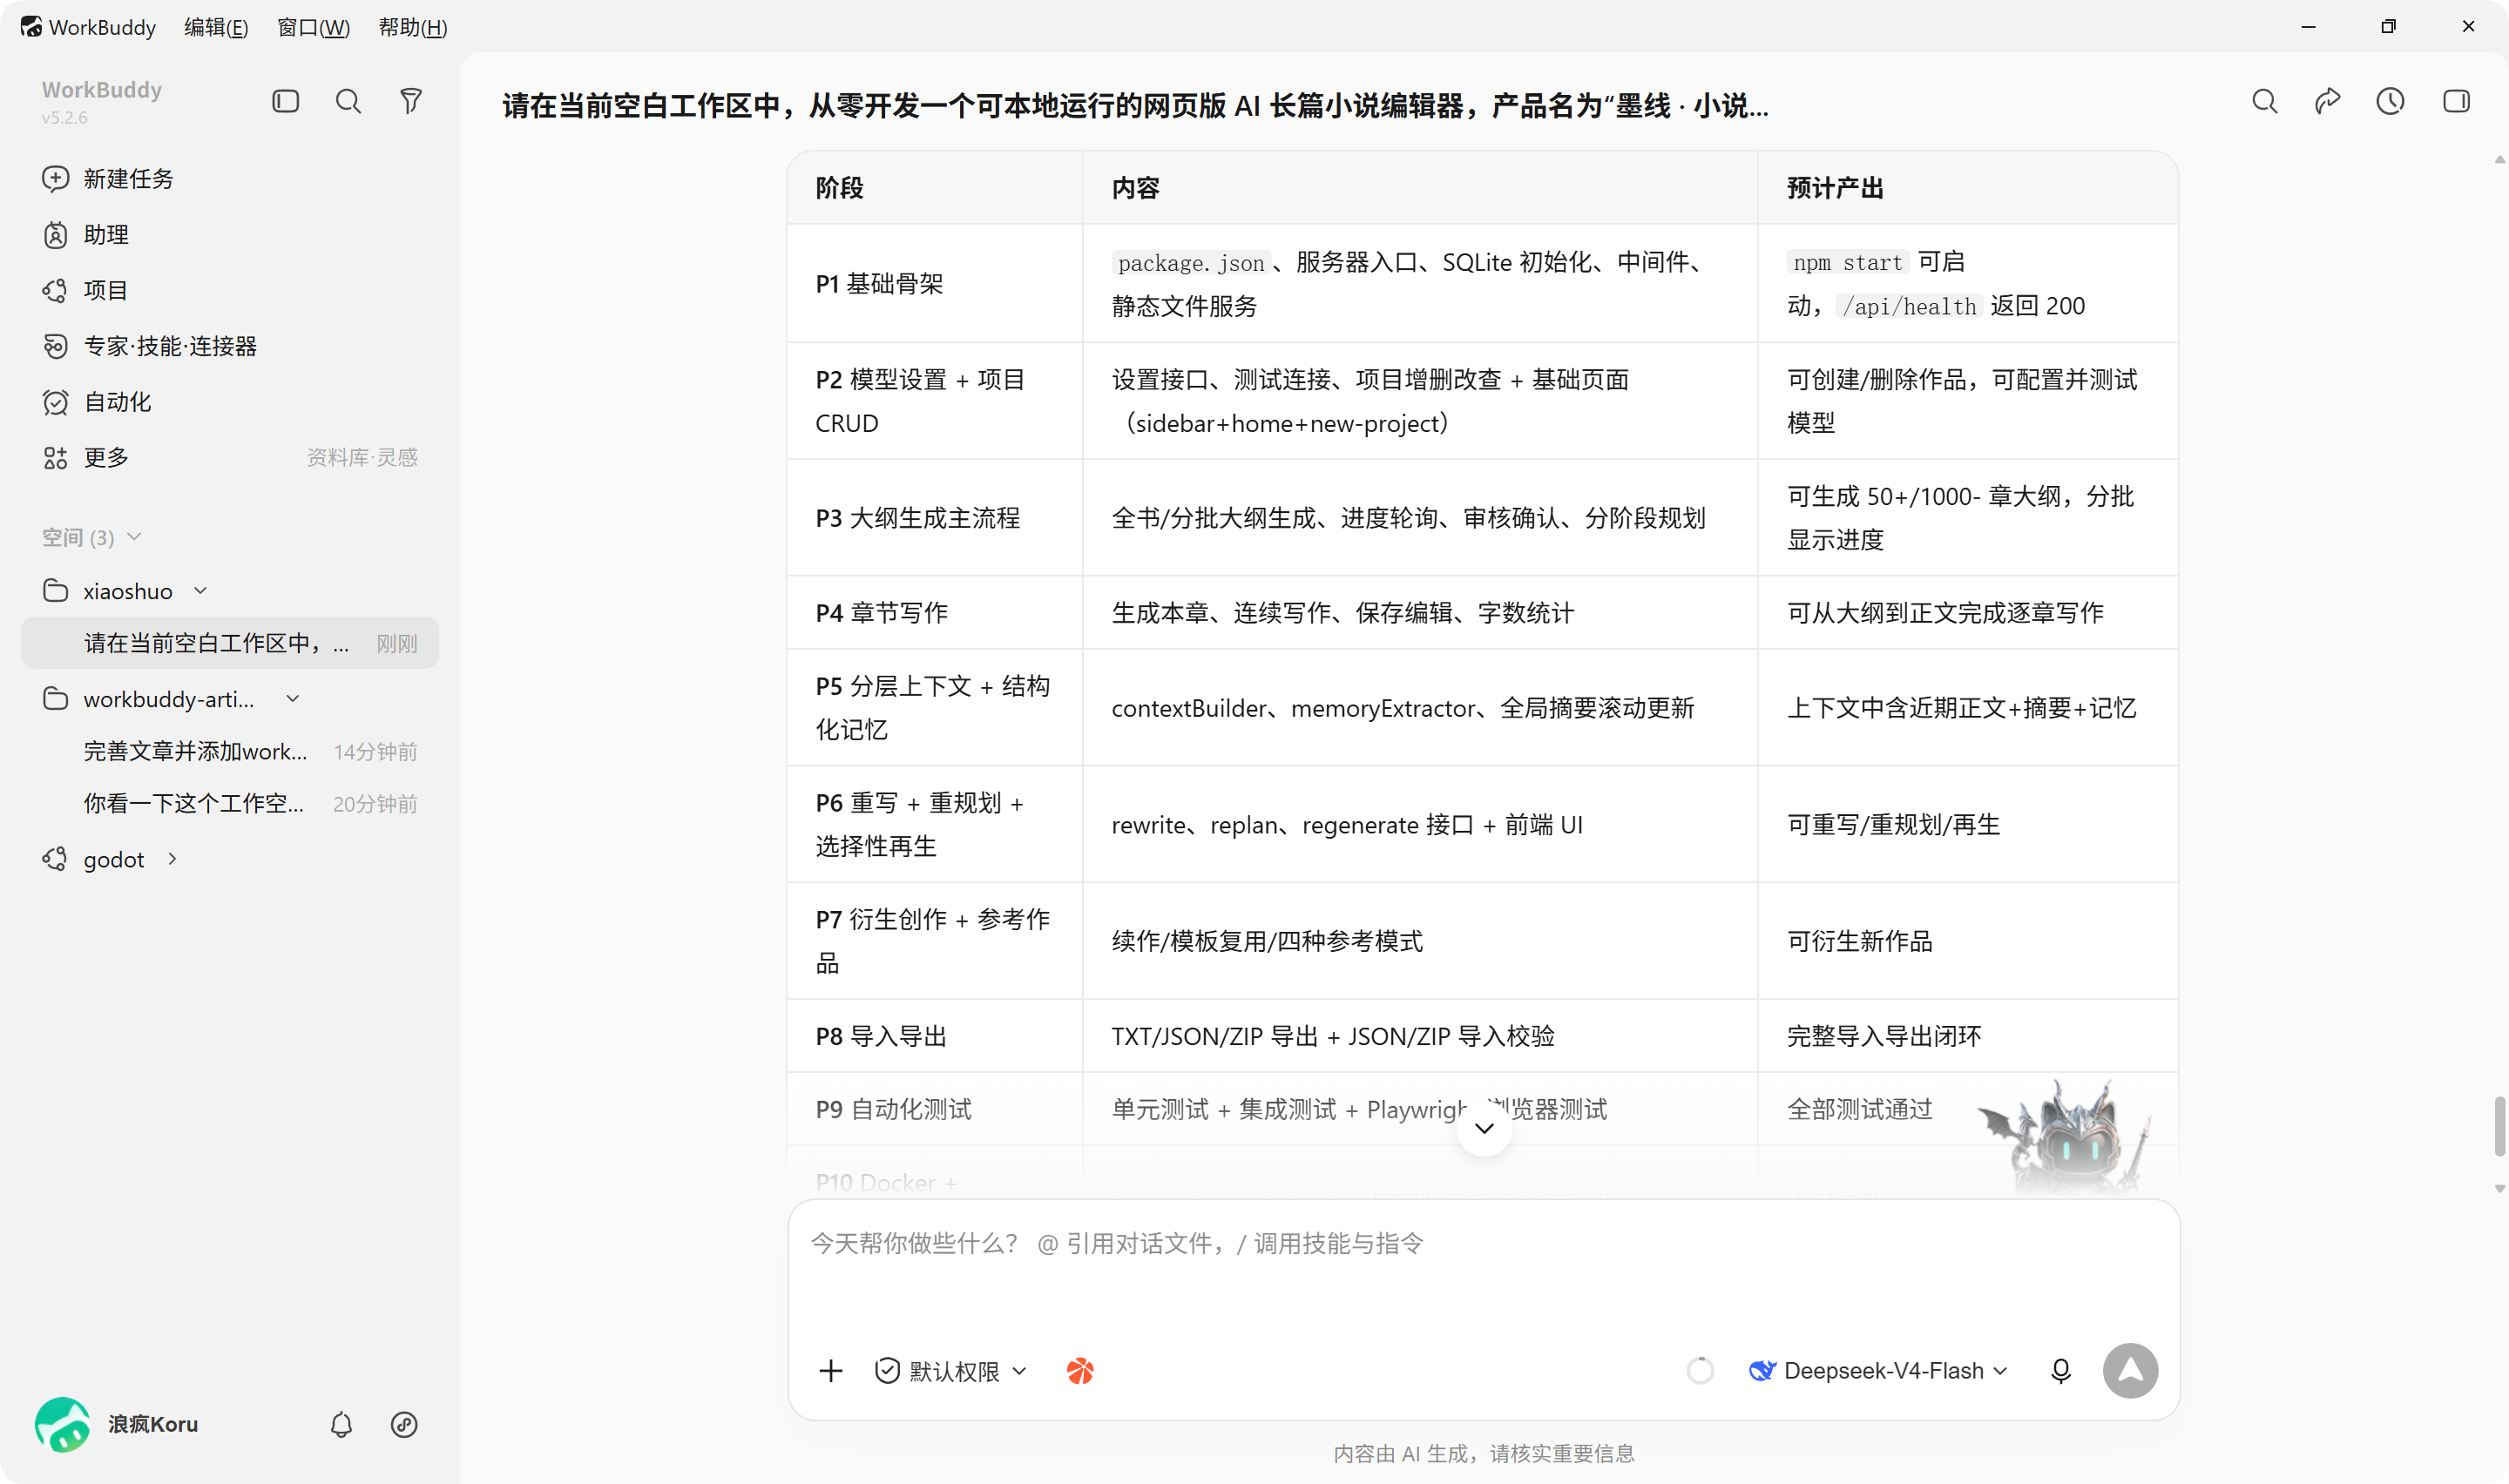Collapse the workbuddy-arti space chevron

tap(293, 699)
